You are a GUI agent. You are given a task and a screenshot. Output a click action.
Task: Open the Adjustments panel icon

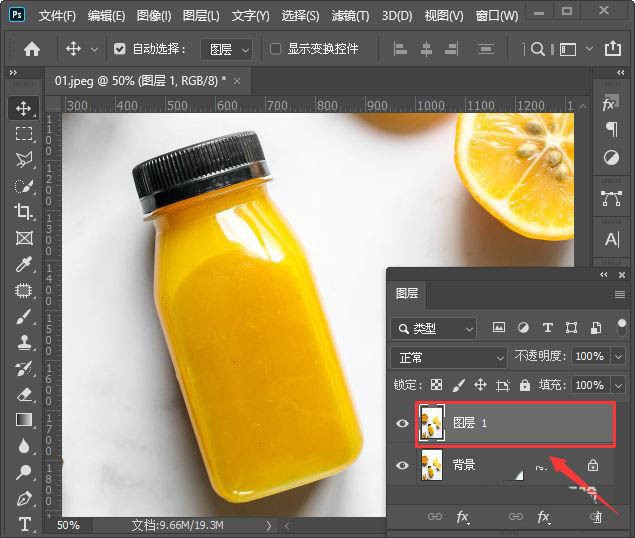point(611,157)
